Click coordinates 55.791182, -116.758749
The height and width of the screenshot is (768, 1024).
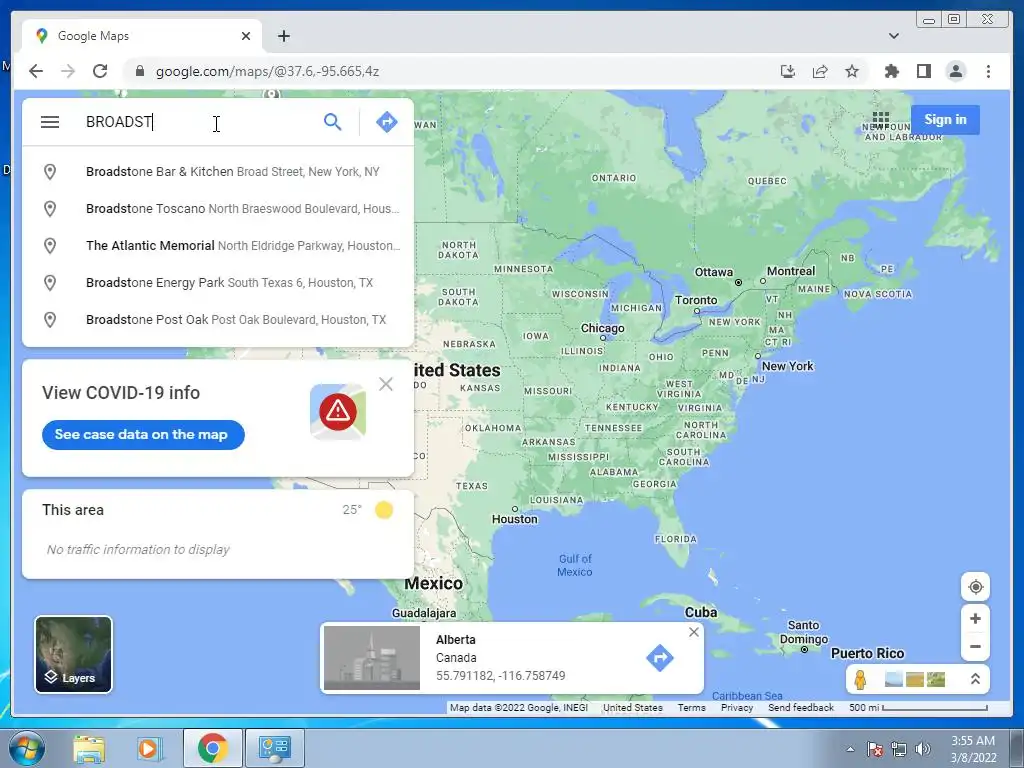tap(501, 676)
